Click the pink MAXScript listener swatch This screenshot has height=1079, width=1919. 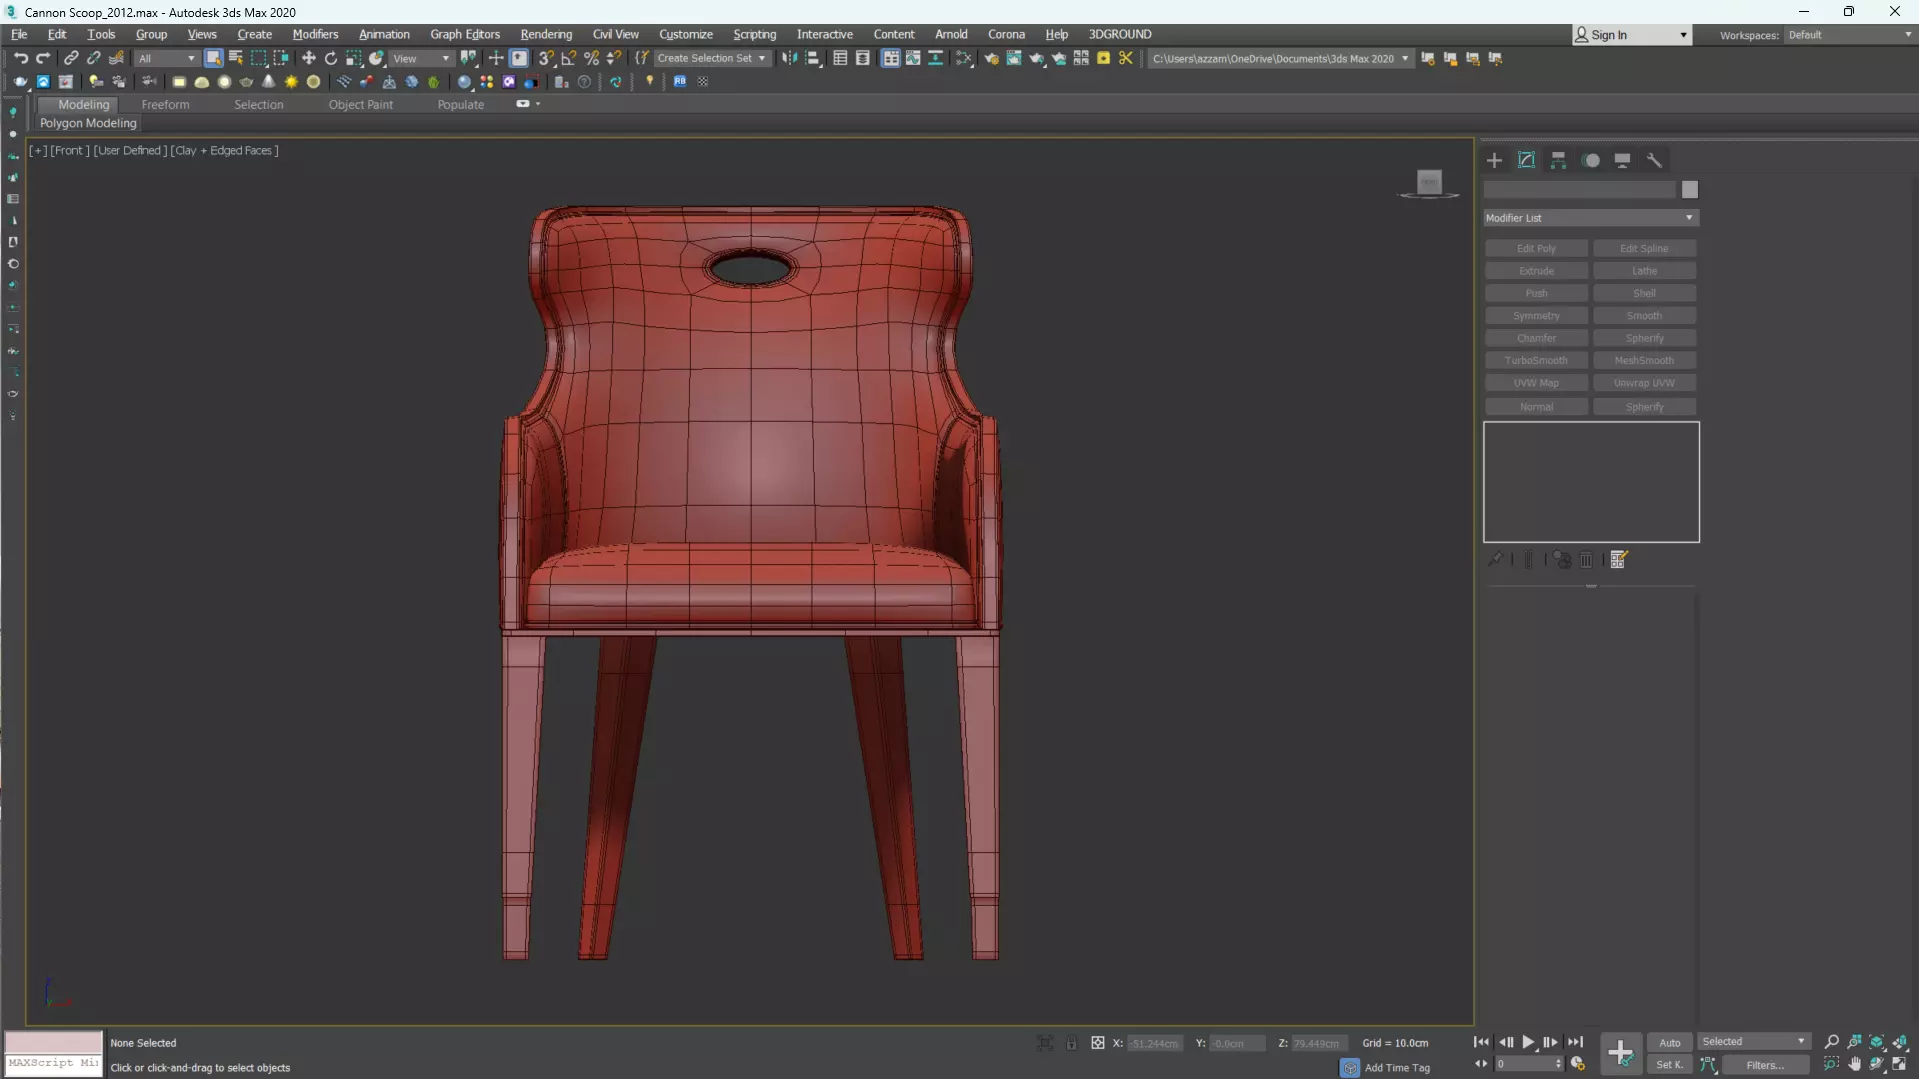pyautogui.click(x=54, y=1042)
